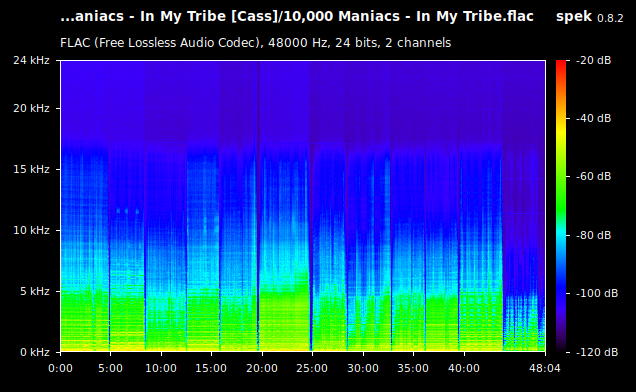Viewport: 636px width, 392px height.
Task: Click the '15:00' time axis label
Action: 211,368
